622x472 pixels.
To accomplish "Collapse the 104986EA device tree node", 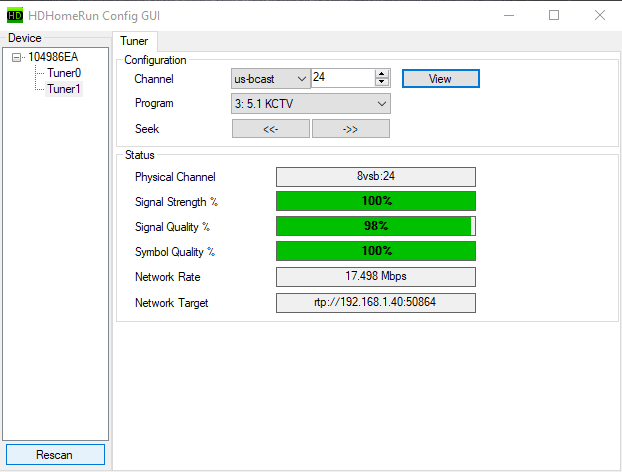I will point(17,57).
